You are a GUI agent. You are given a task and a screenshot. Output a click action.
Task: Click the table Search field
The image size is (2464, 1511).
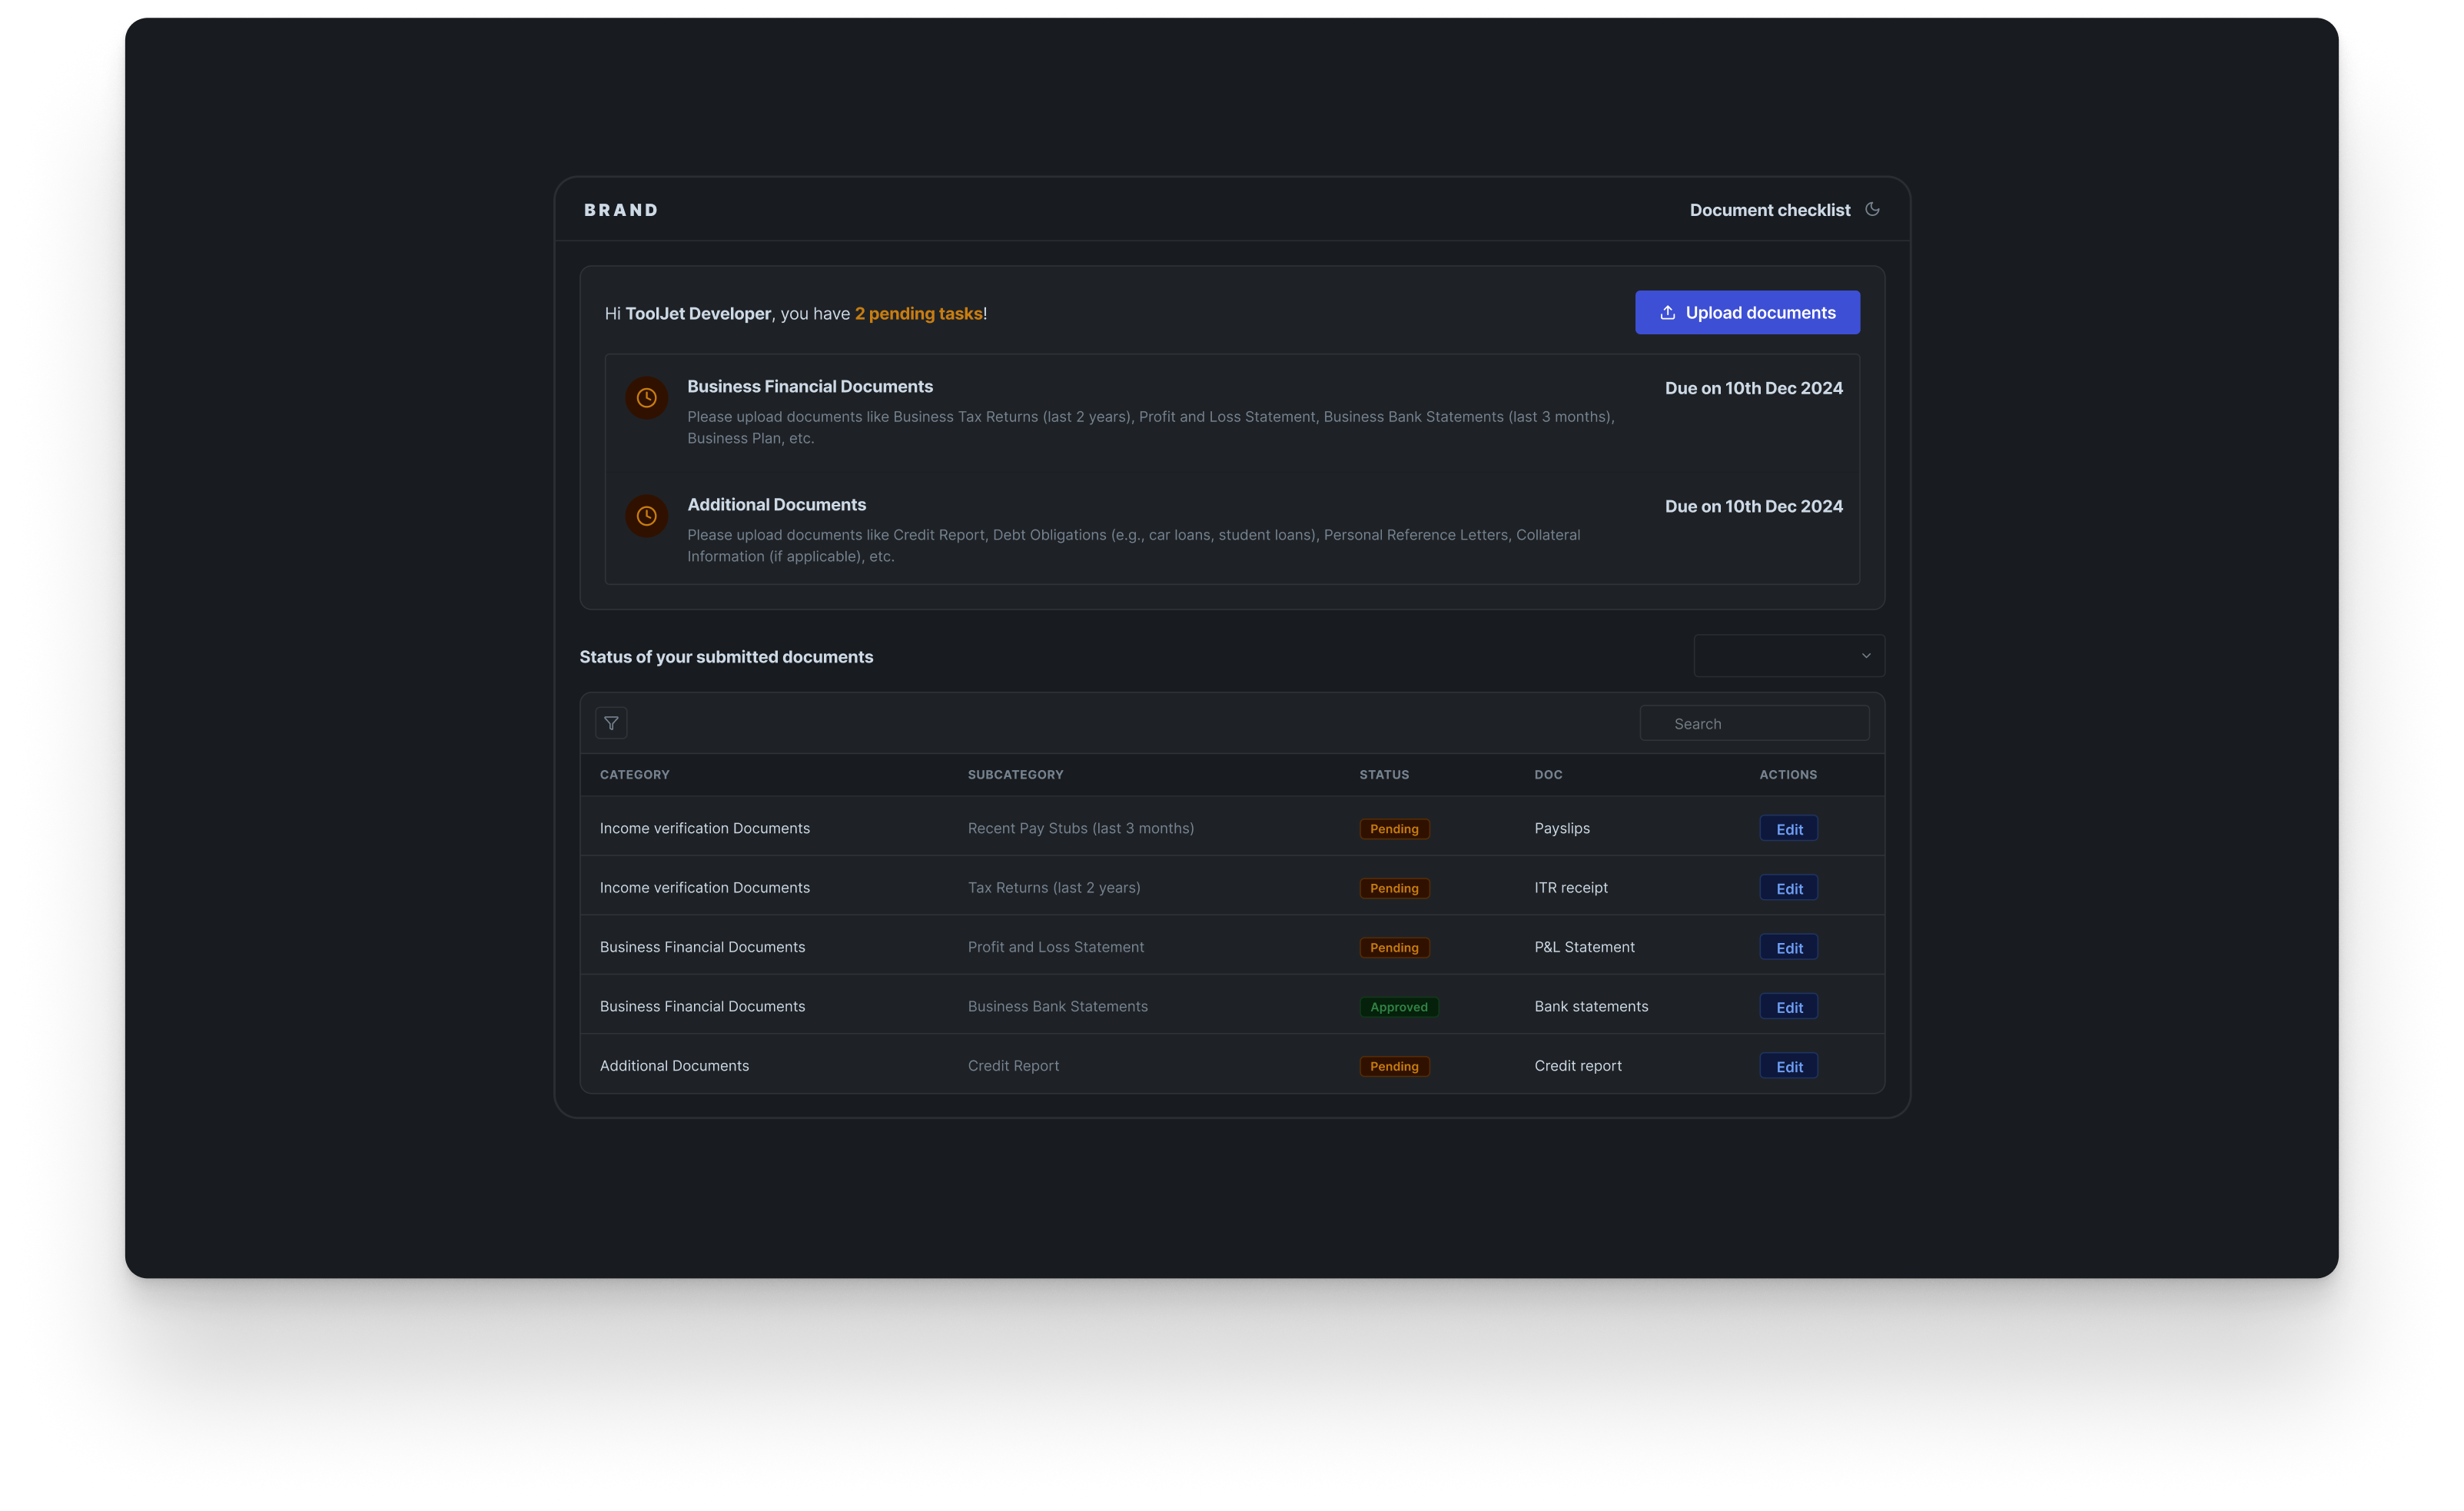[1754, 723]
